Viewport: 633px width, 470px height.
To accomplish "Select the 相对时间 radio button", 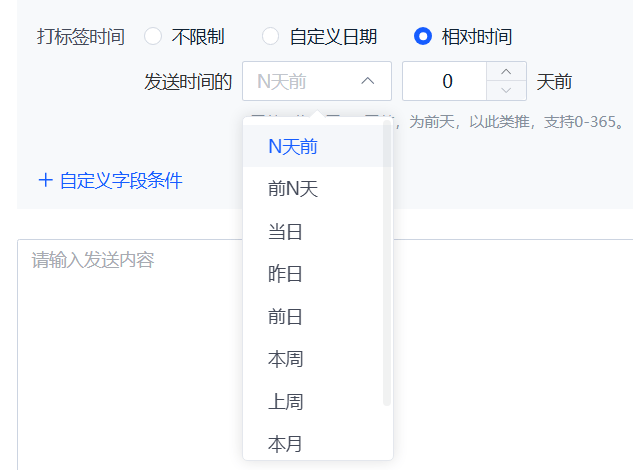I will pyautogui.click(x=423, y=37).
